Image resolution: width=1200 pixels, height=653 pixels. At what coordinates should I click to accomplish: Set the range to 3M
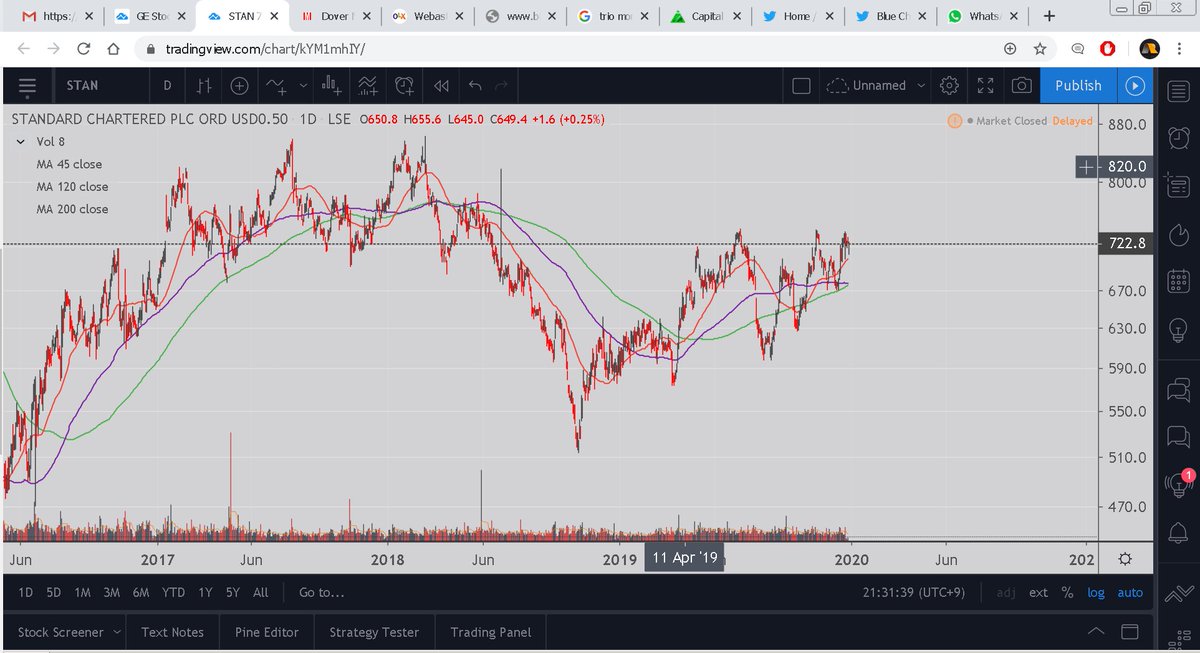pyautogui.click(x=111, y=592)
